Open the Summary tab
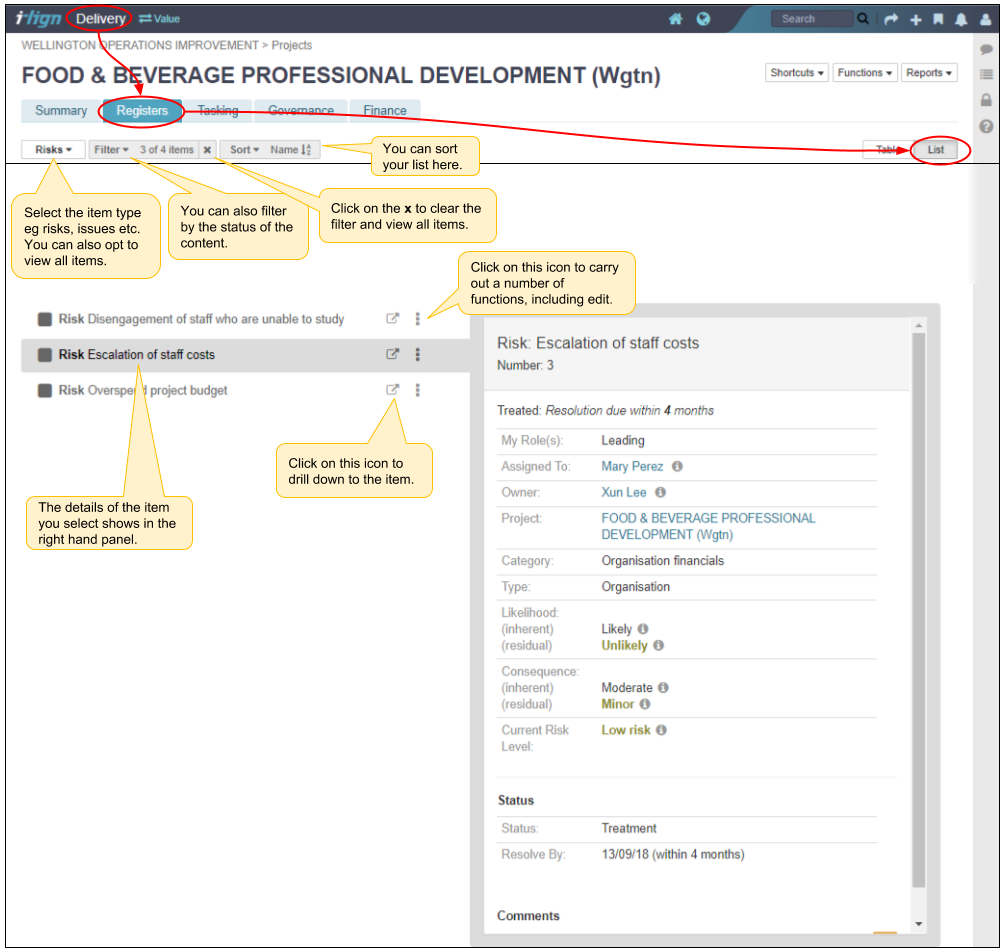The width and height of the screenshot is (1007, 952). click(61, 110)
